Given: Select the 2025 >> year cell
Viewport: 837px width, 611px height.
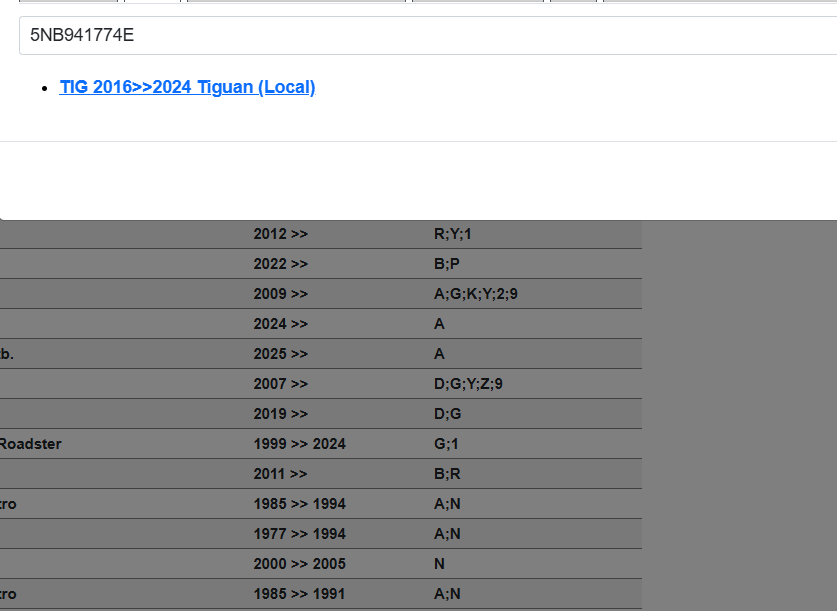Looking at the screenshot, I should [x=281, y=354].
